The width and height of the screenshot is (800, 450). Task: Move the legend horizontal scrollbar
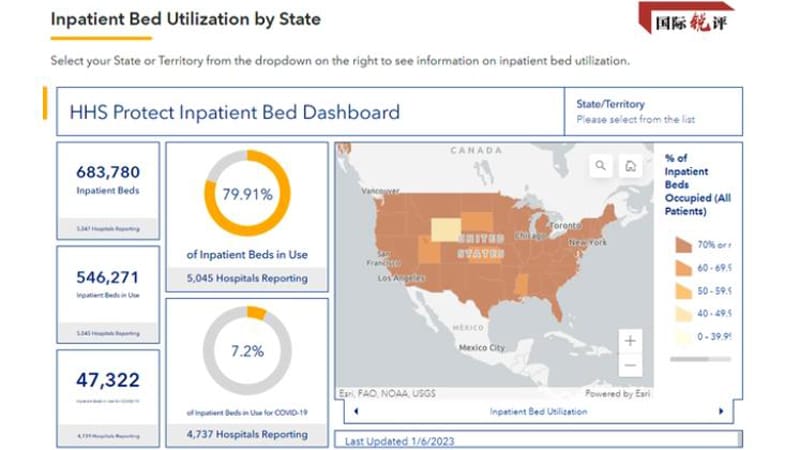pyautogui.click(x=689, y=359)
